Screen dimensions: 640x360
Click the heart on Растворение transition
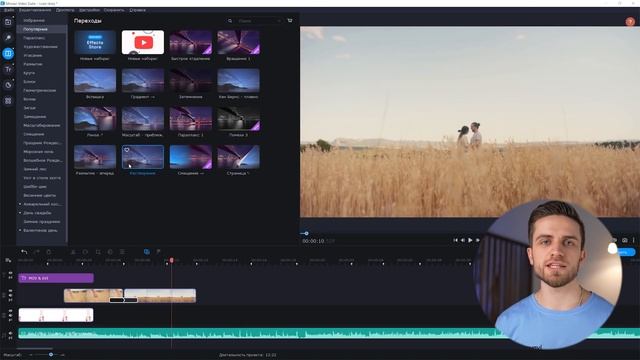point(127,150)
